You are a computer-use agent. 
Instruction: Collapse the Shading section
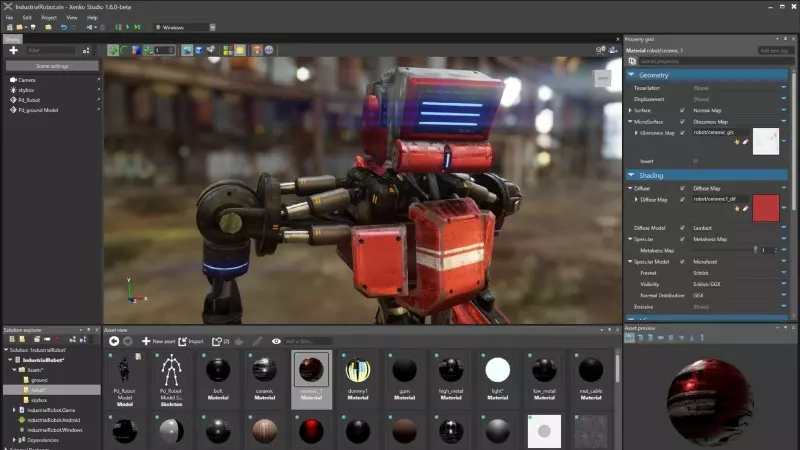click(x=631, y=175)
